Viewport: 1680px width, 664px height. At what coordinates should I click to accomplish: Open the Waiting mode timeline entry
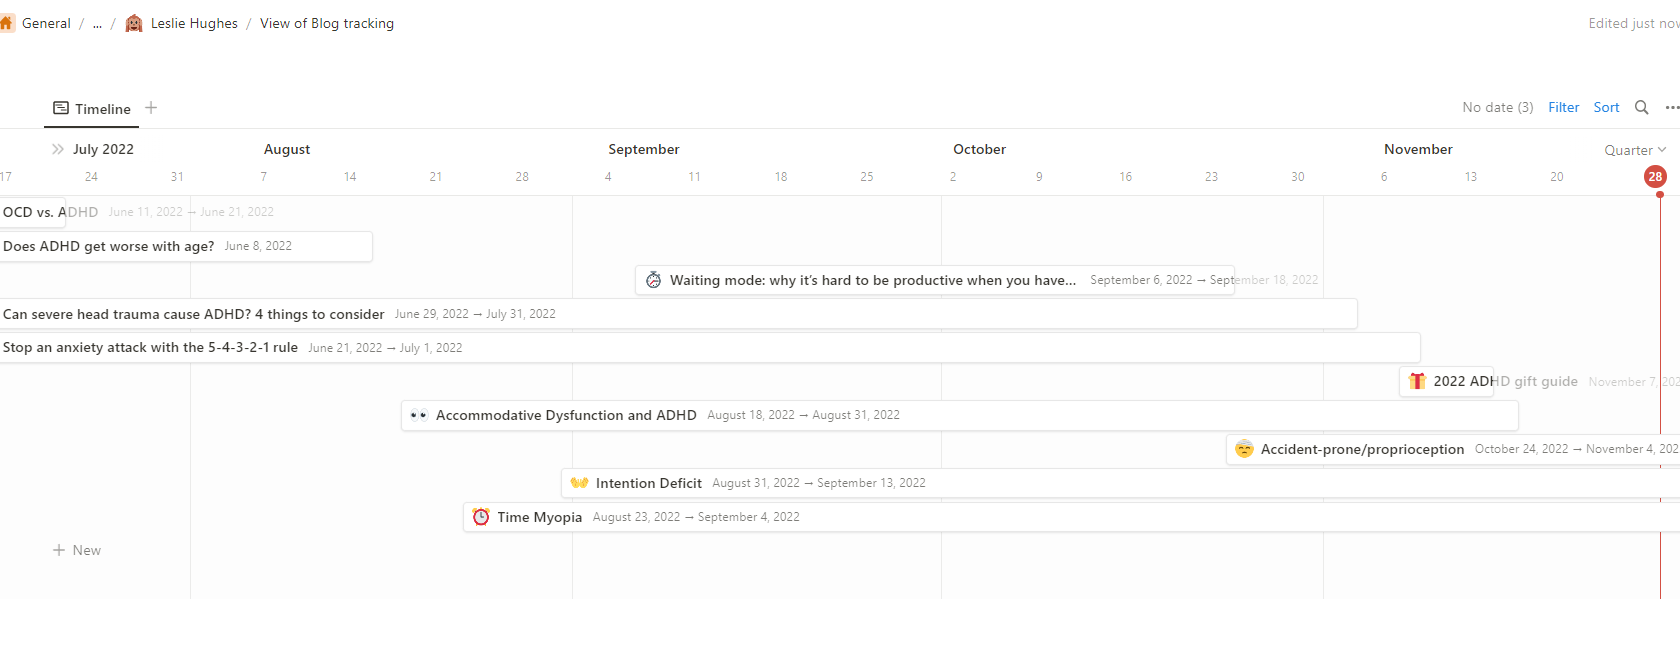coord(871,280)
